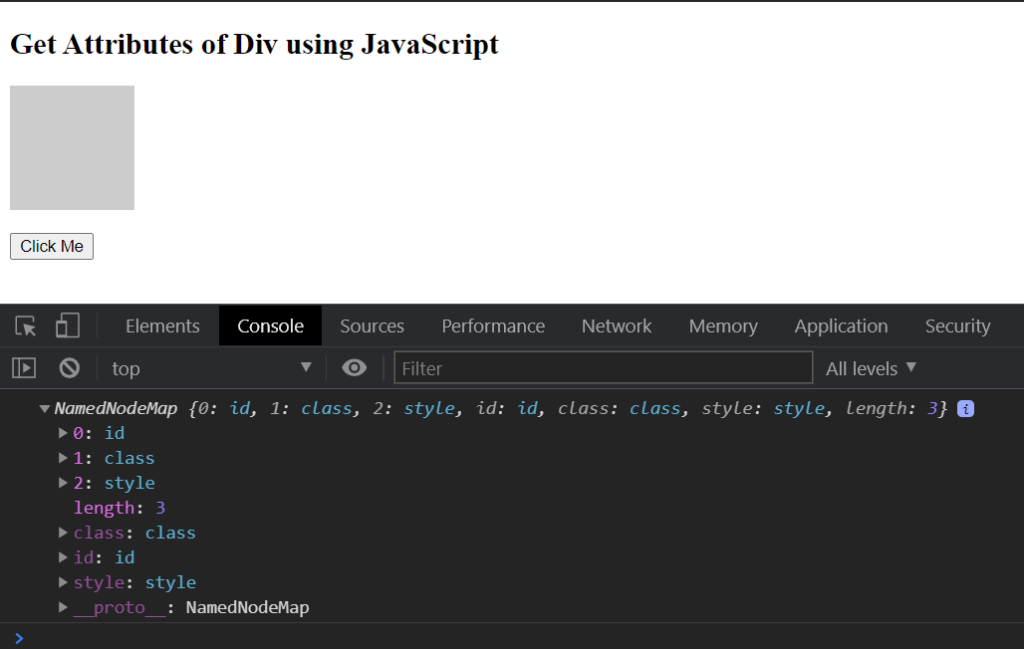1024x649 pixels.
Task: Open the JavaScript context dropdown arrow
Action: coord(307,368)
